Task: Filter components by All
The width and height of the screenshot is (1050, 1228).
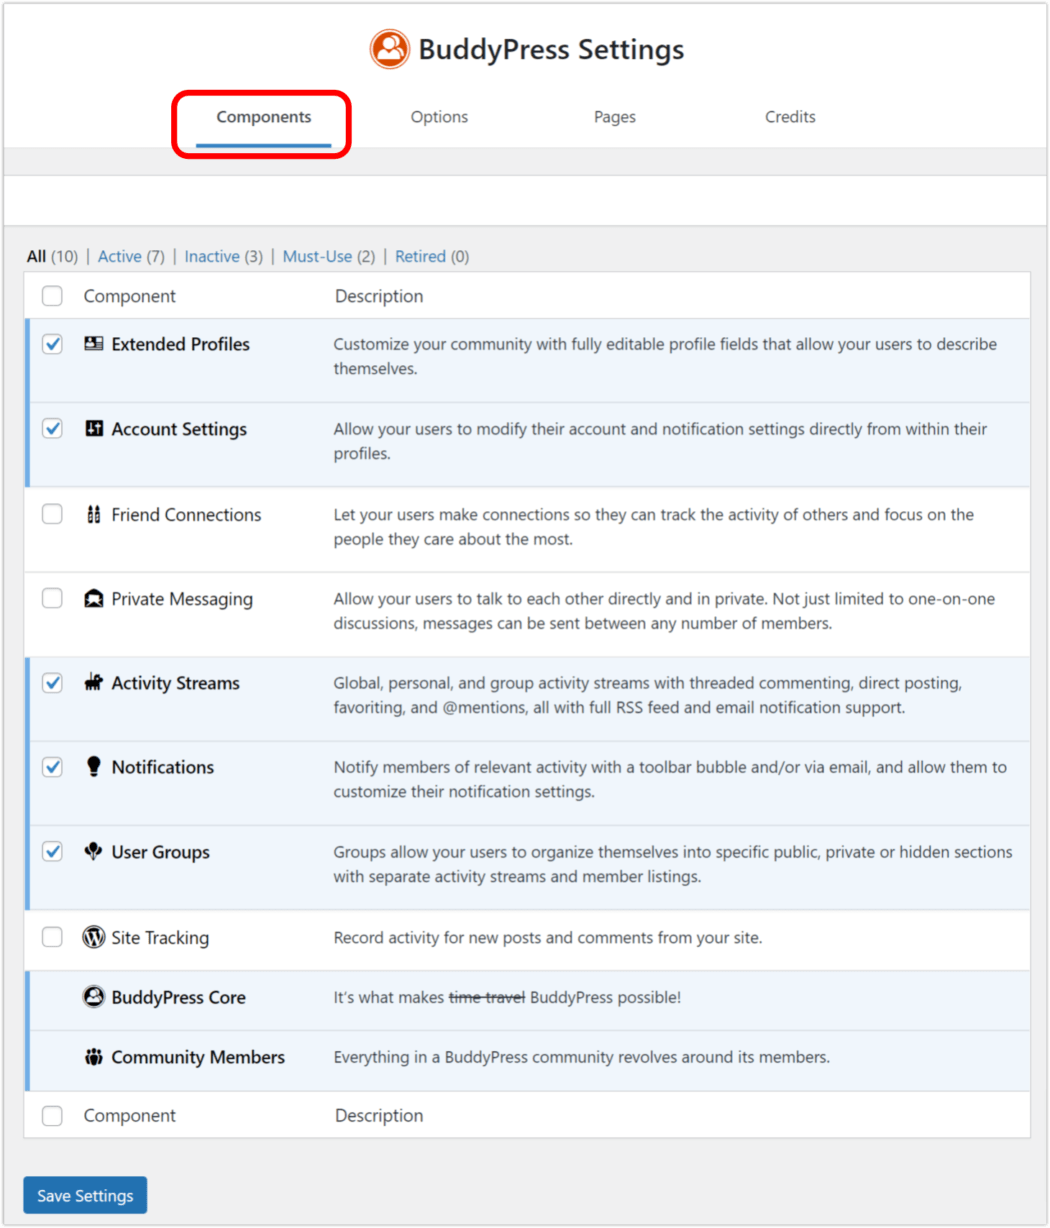Action: [x=36, y=257]
